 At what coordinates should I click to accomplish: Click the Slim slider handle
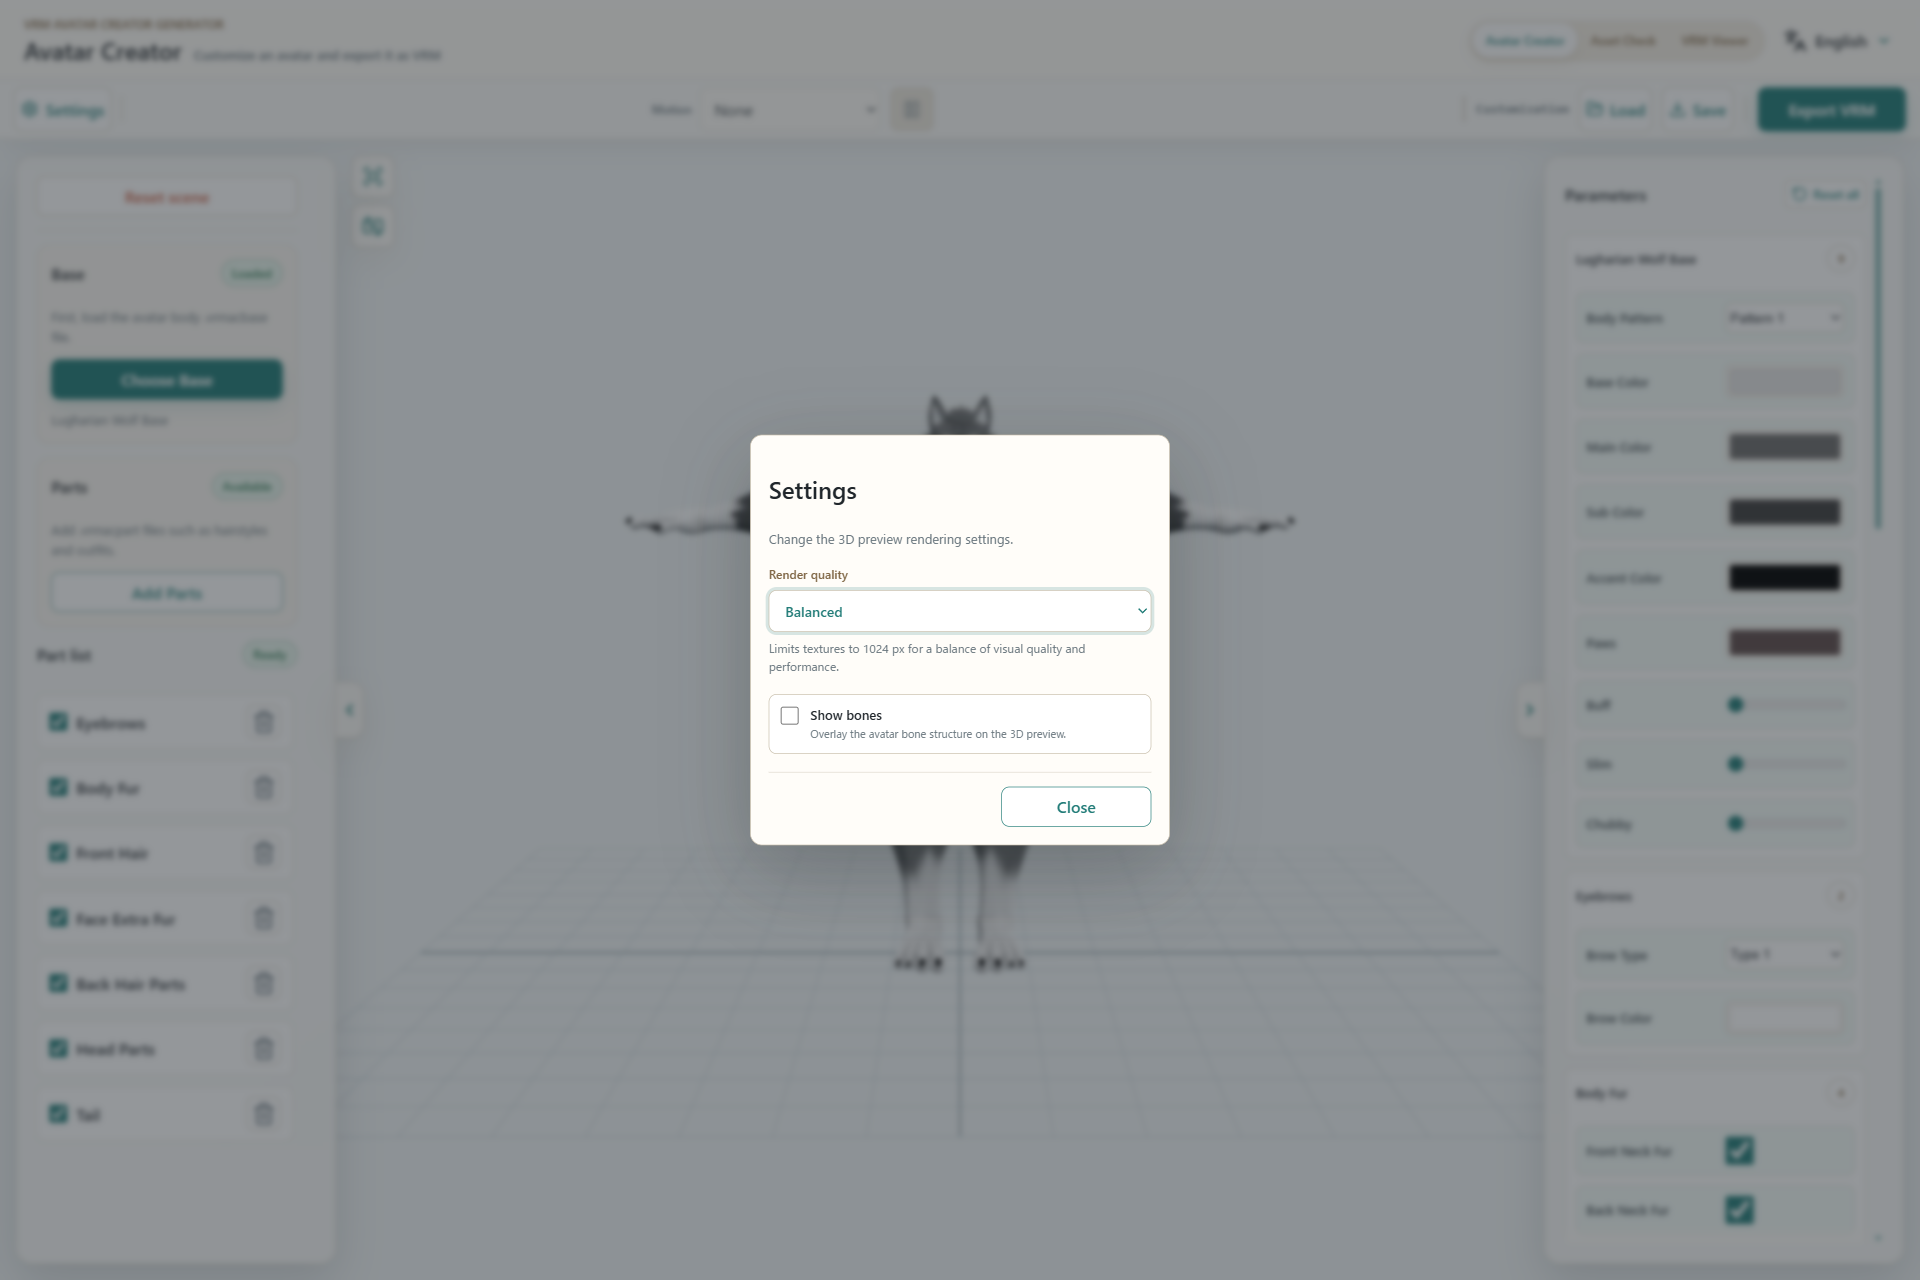pyautogui.click(x=1736, y=764)
